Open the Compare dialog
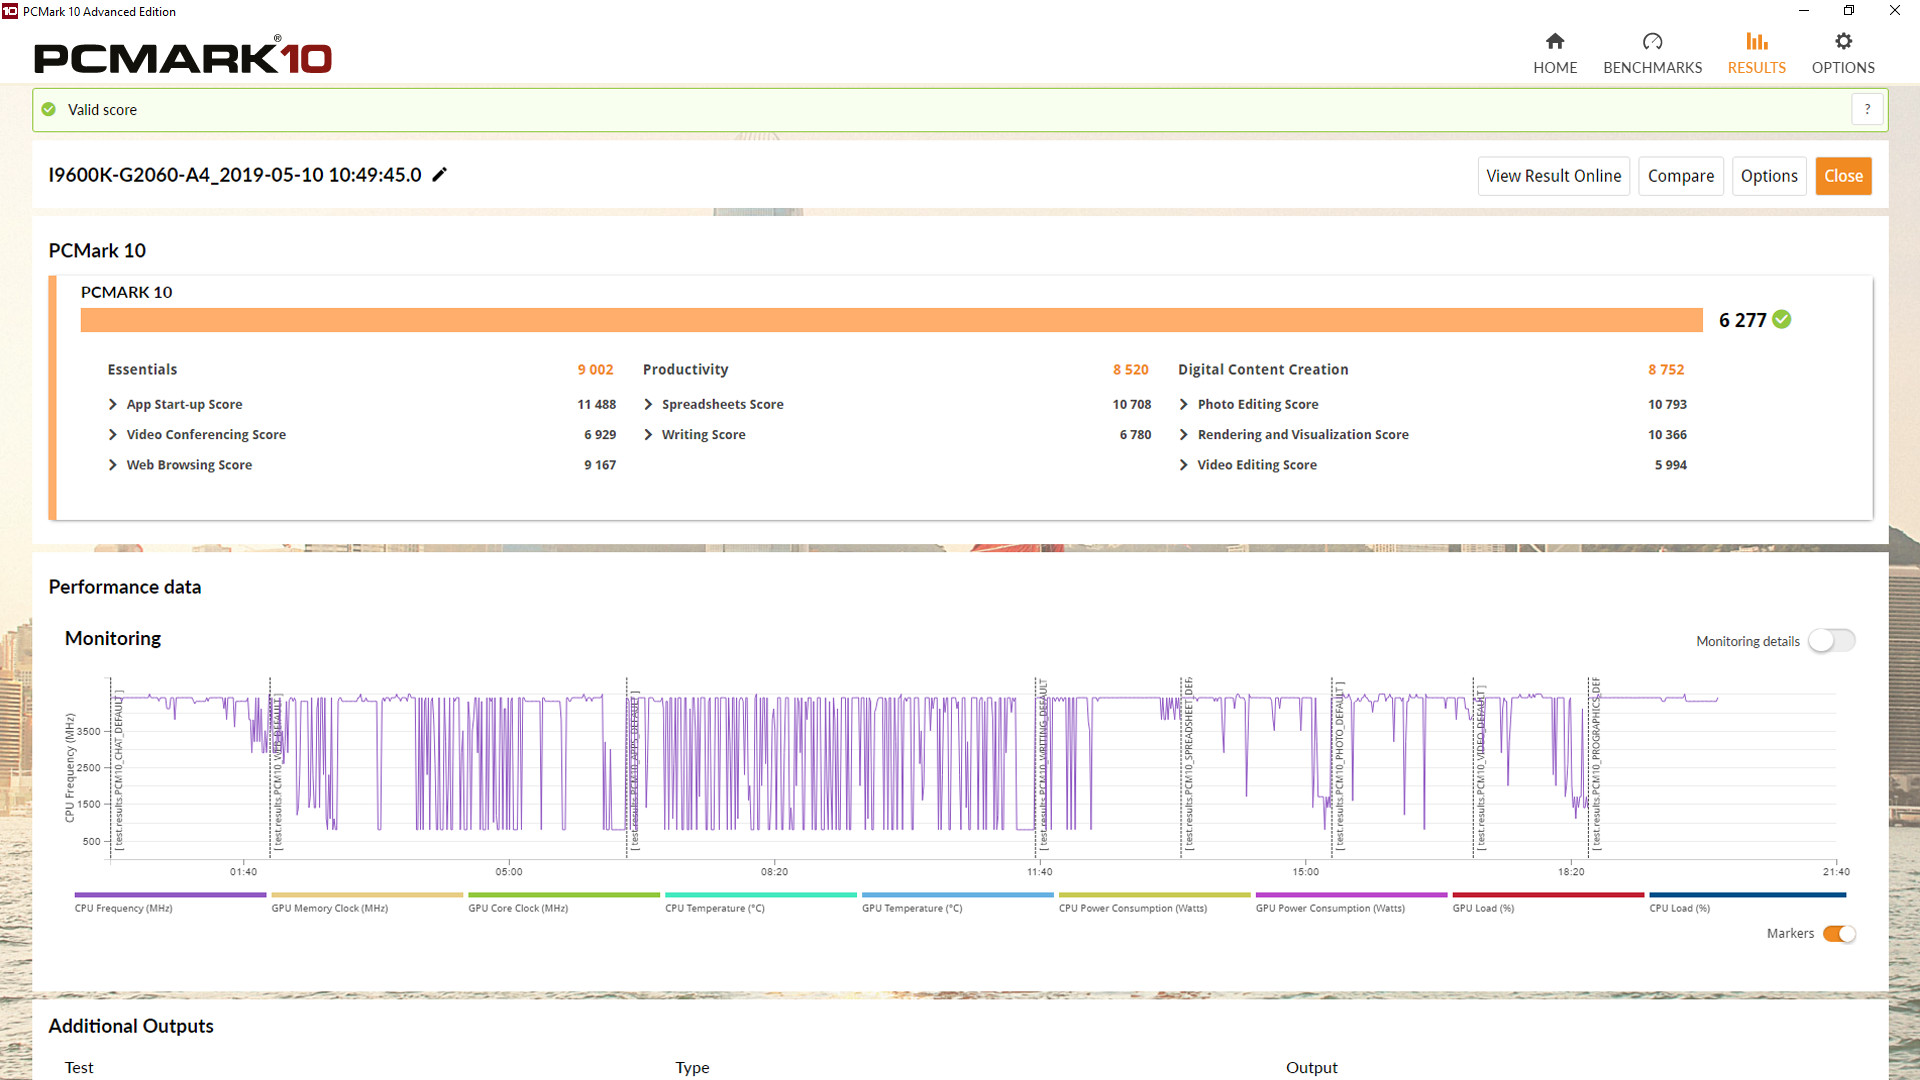Screen dimensions: 1920x1080 click(x=1680, y=175)
